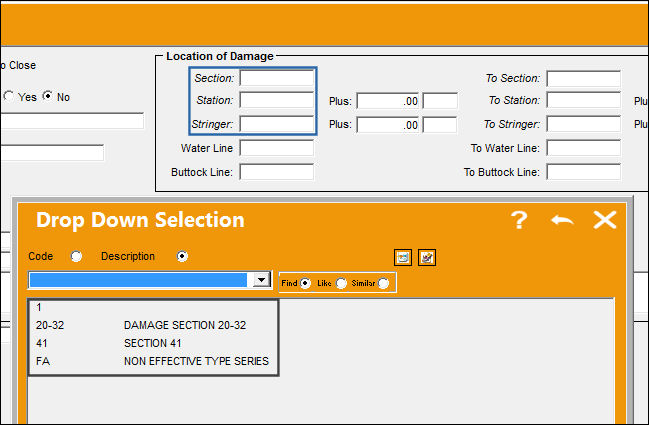Viewport: 649px width, 425px height.
Task: Close the Drop Down Selection window
Action: tap(605, 220)
